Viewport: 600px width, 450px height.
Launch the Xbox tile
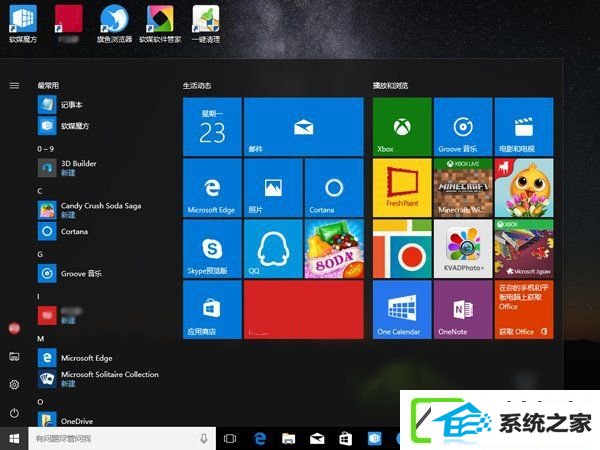tap(402, 127)
